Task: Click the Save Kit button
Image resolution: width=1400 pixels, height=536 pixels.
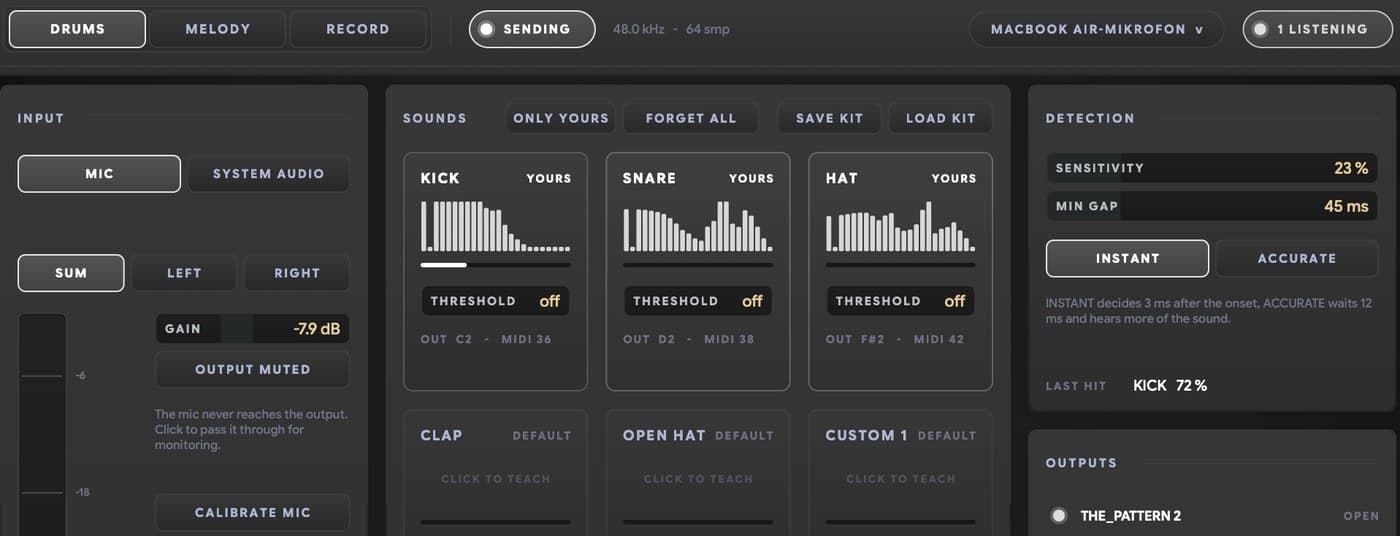Action: [829, 118]
